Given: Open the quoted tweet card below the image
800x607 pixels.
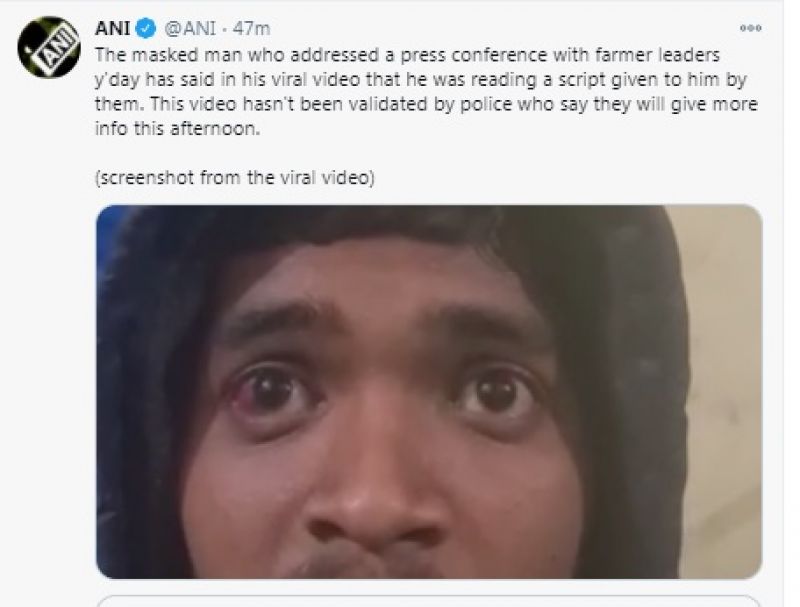Looking at the screenshot, I should click(x=429, y=601).
